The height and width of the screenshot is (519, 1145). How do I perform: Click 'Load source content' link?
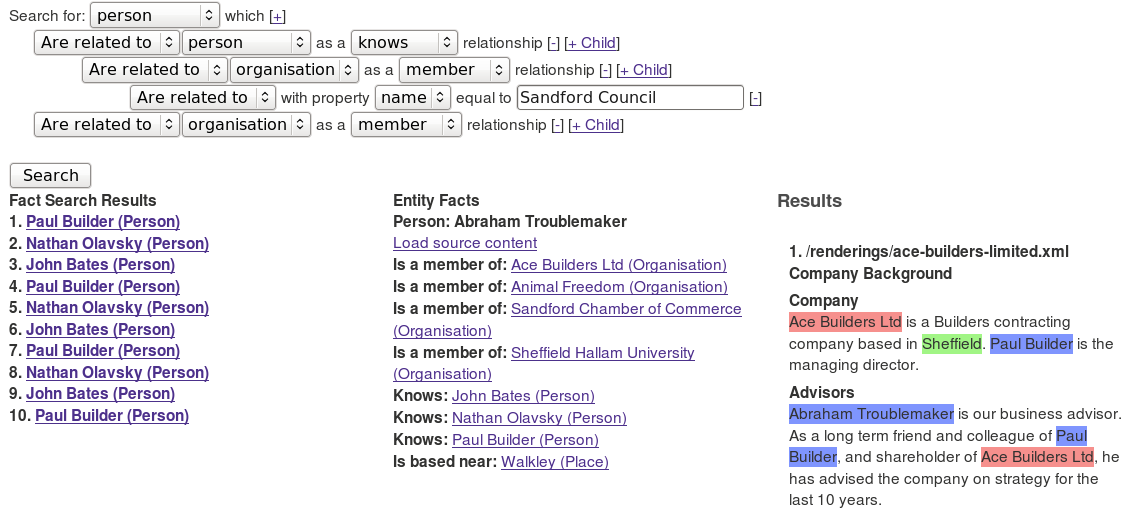point(465,243)
